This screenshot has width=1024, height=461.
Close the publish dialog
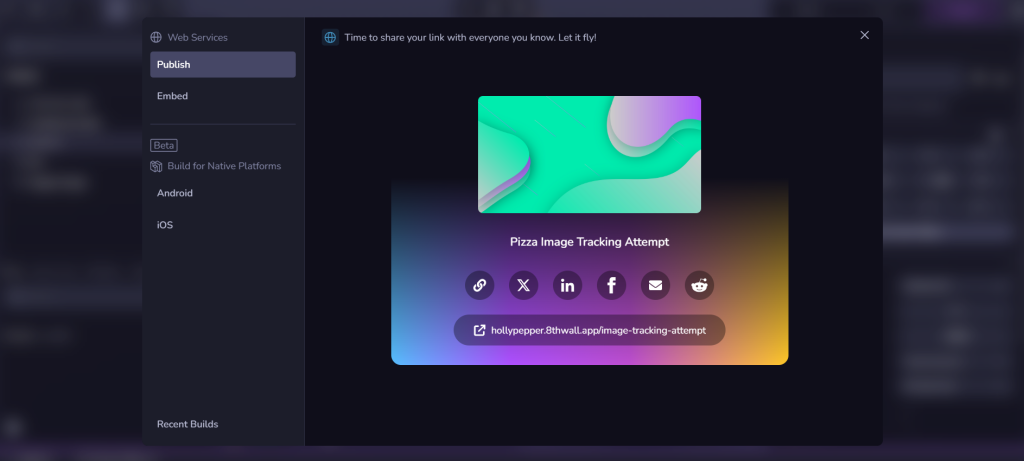864,35
